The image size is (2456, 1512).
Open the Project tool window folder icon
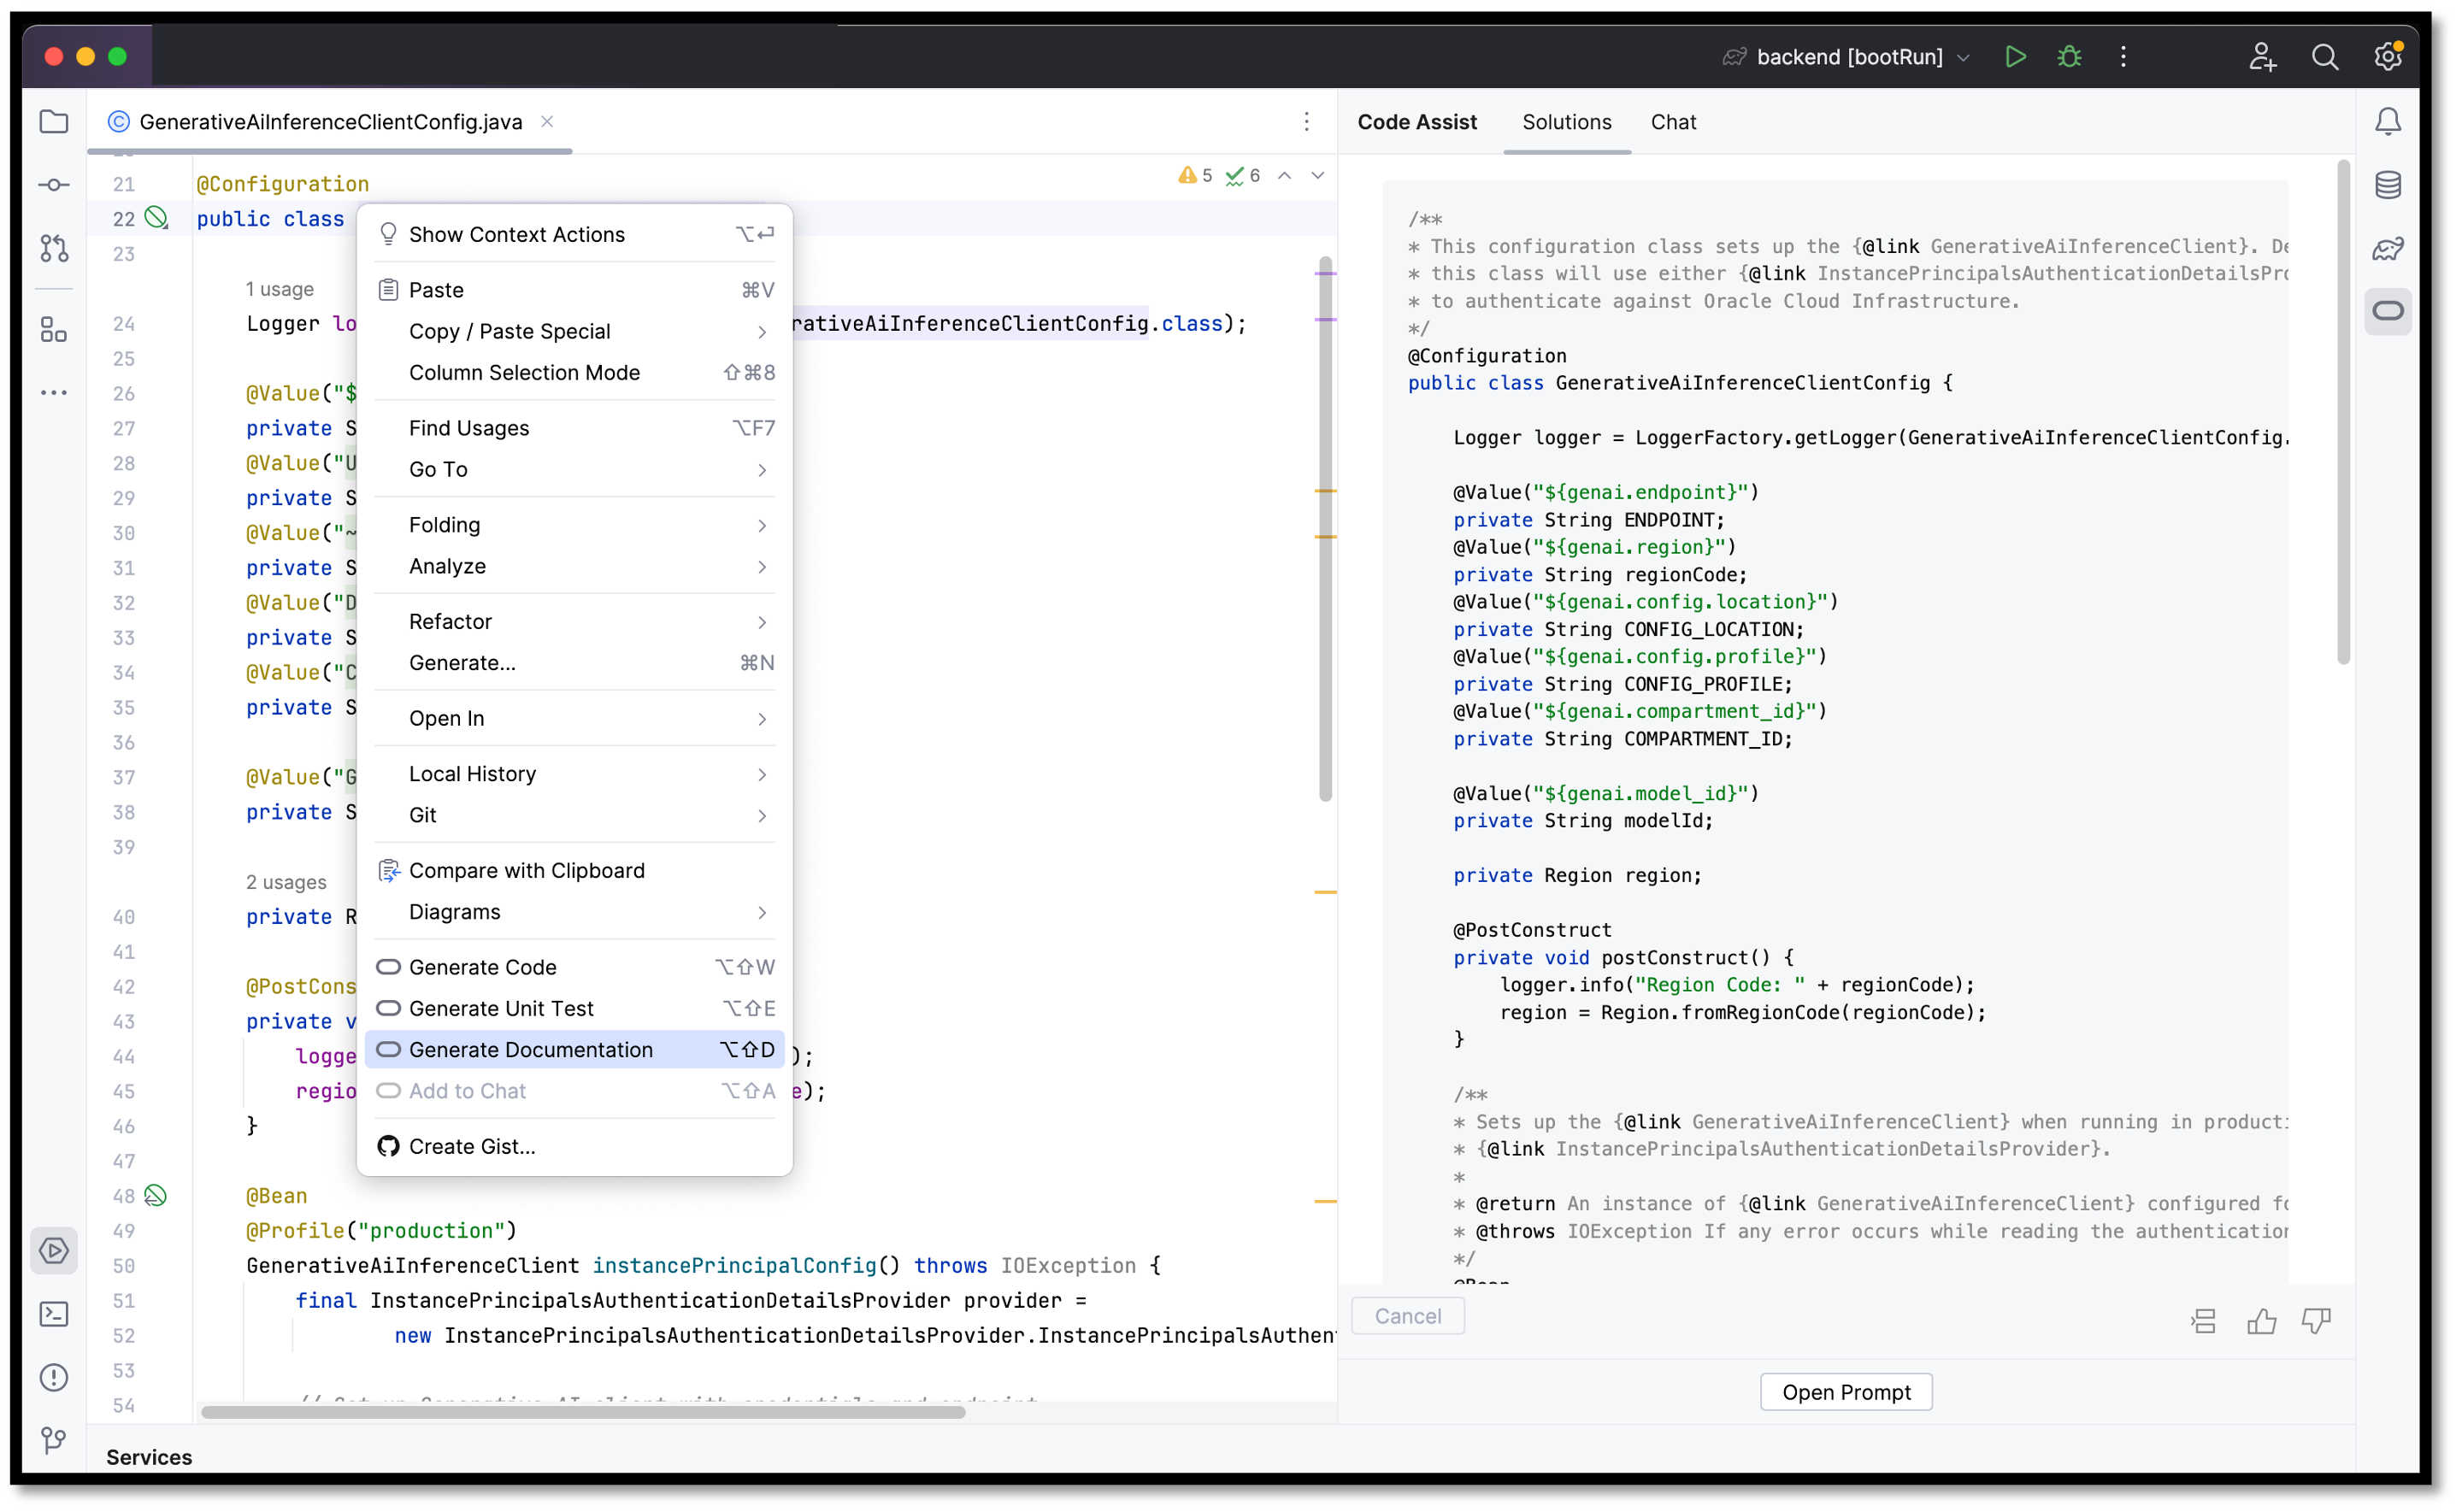coord(54,121)
